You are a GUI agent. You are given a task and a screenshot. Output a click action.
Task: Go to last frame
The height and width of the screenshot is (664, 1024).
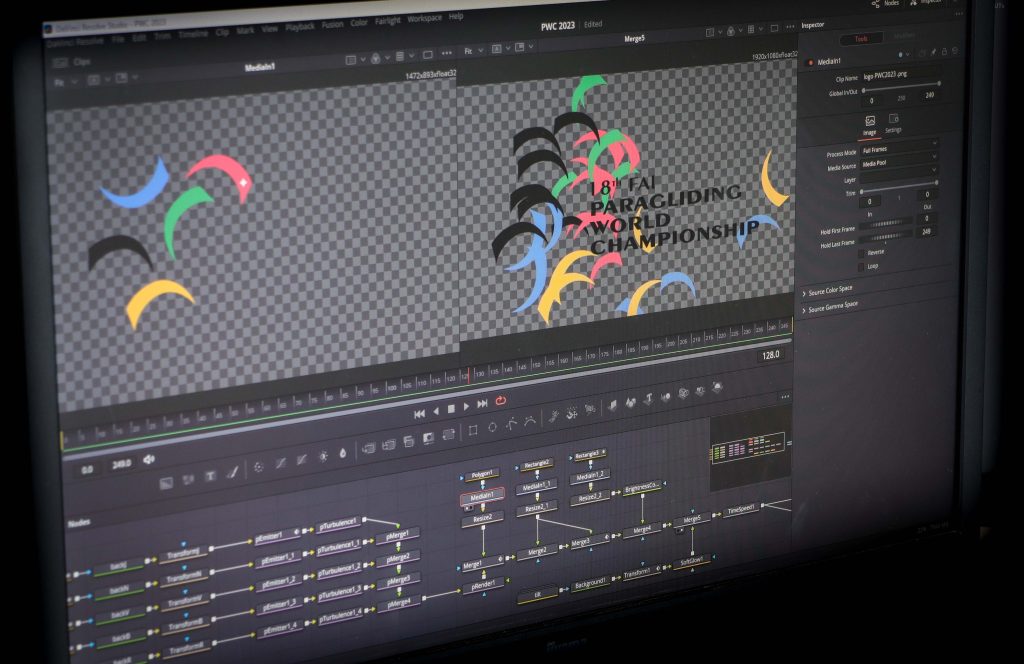click(483, 404)
